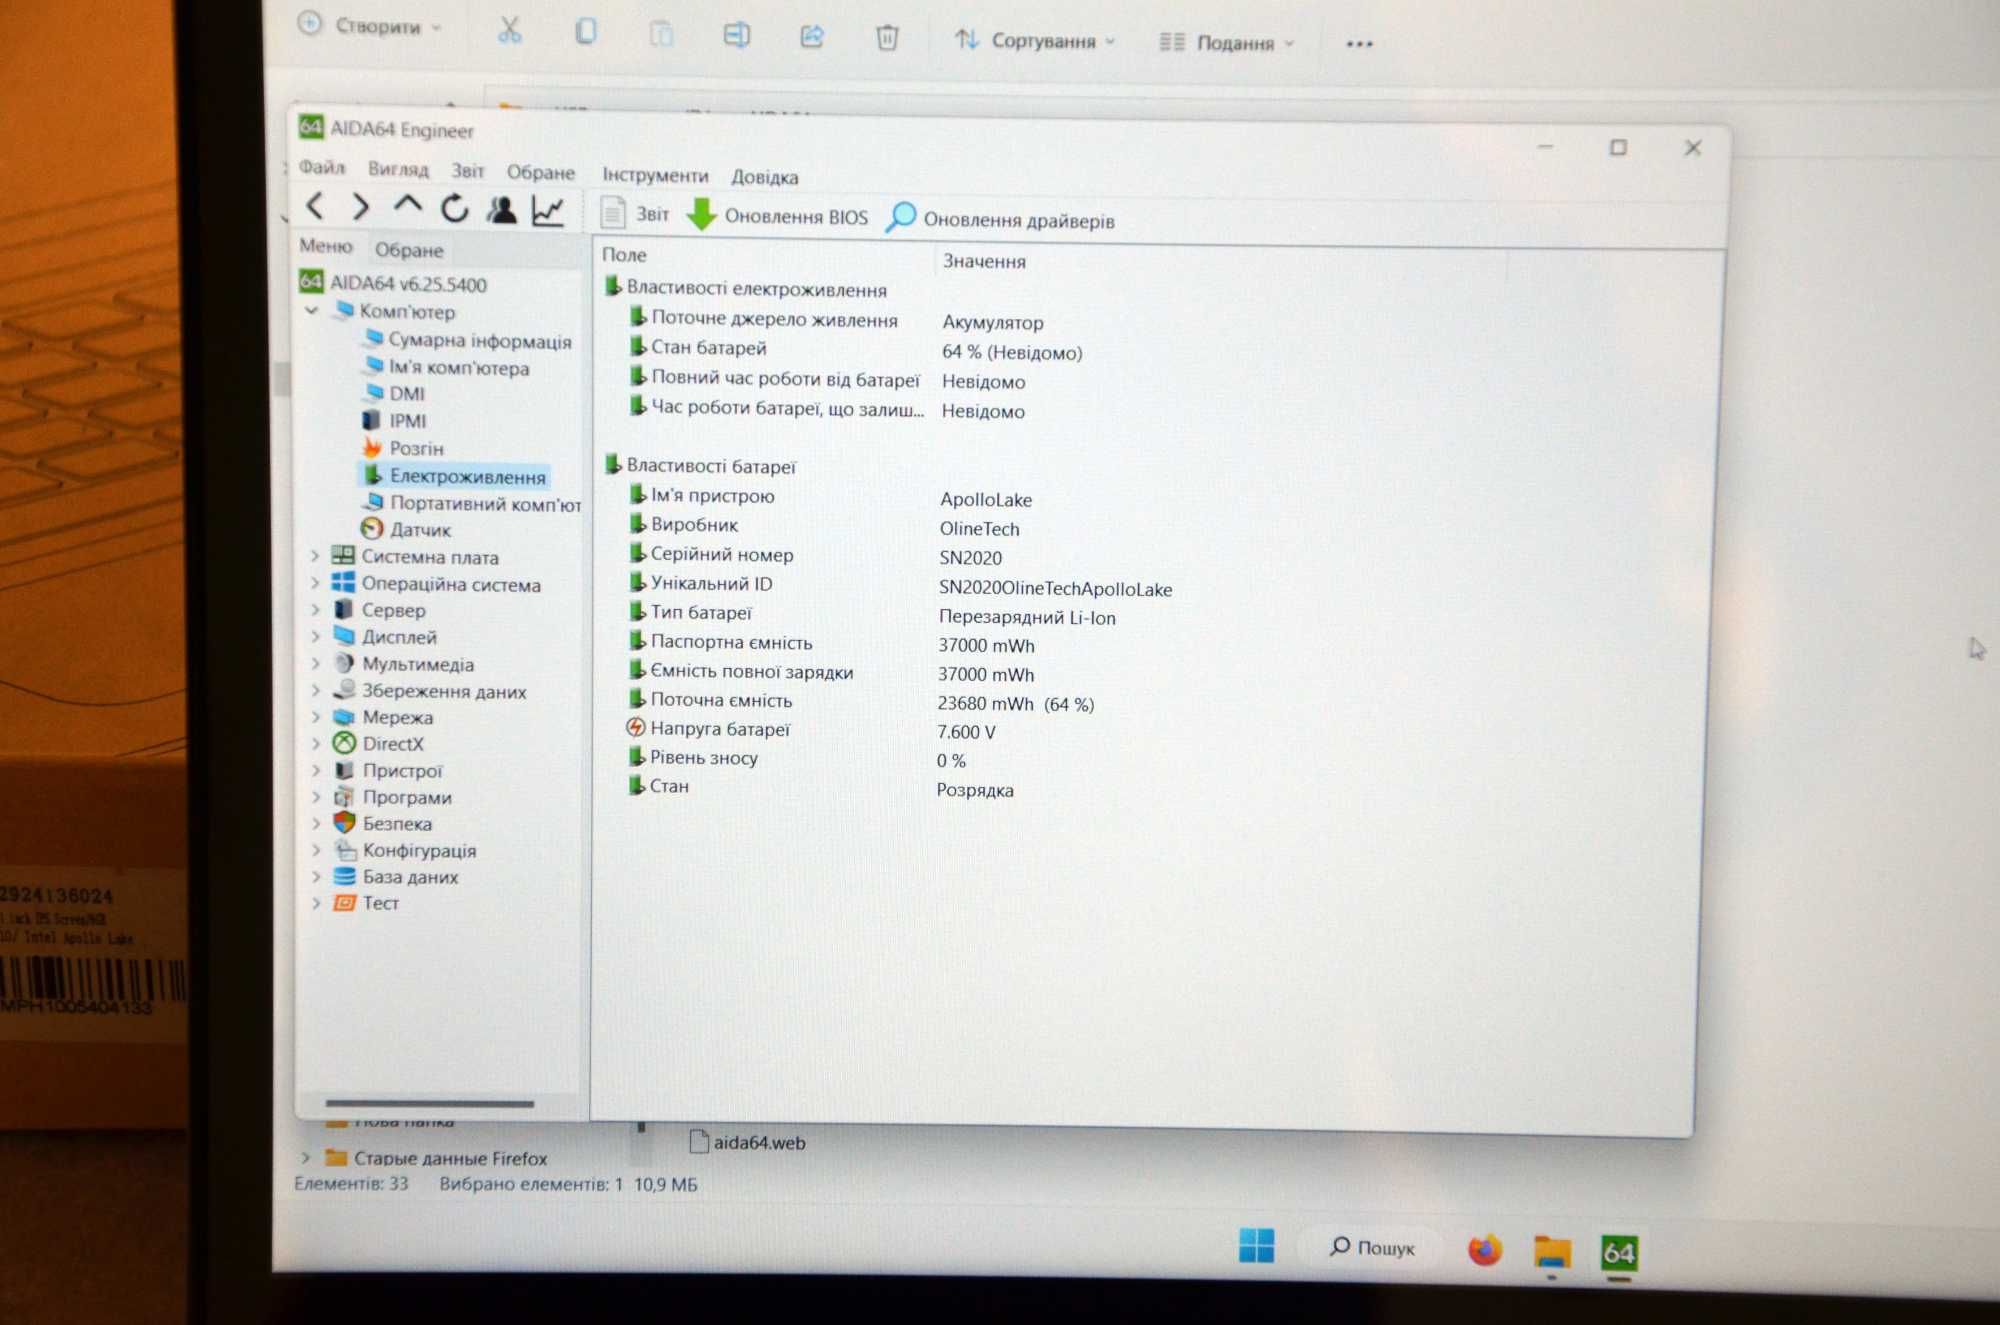Open the Windows Start button
The height and width of the screenshot is (1325, 2000).
(x=1257, y=1245)
